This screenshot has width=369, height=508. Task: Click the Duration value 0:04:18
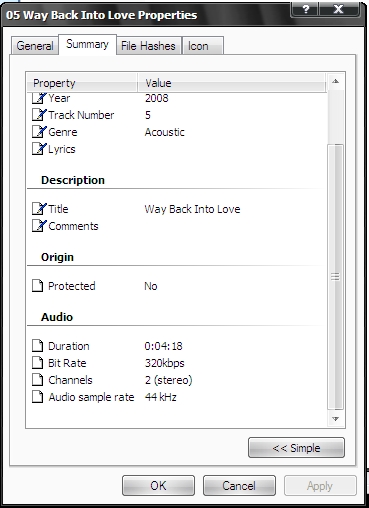pos(163,346)
